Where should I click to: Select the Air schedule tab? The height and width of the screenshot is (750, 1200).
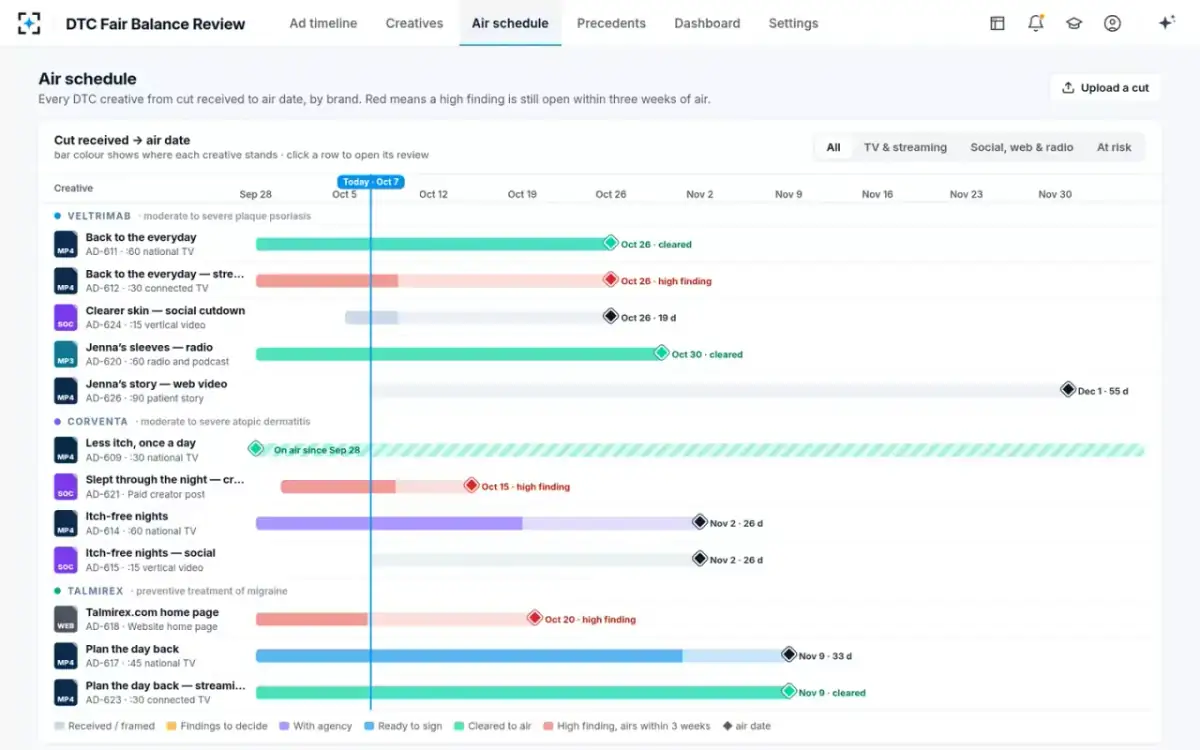pos(510,23)
